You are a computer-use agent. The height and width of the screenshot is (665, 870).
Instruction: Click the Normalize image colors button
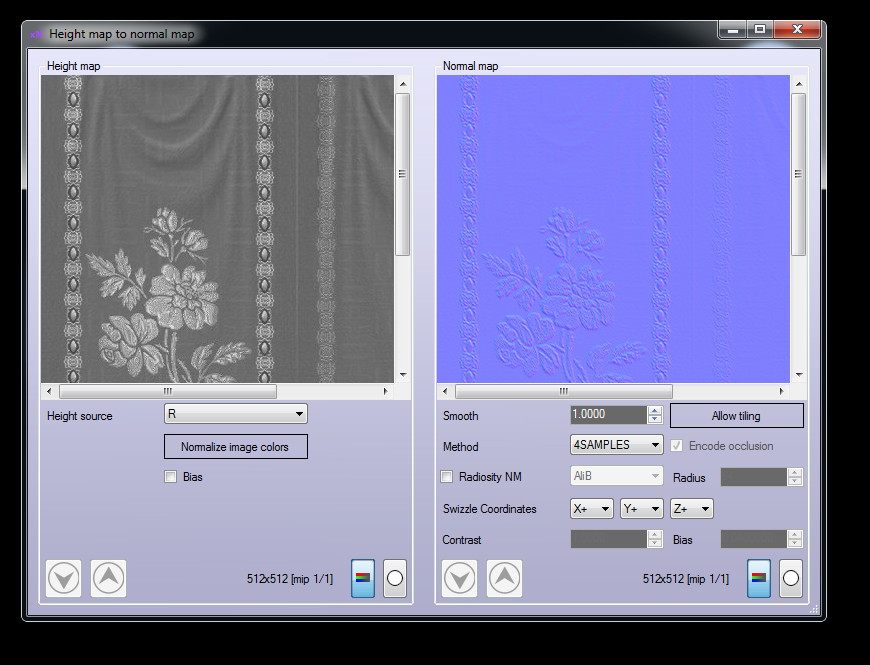[235, 446]
